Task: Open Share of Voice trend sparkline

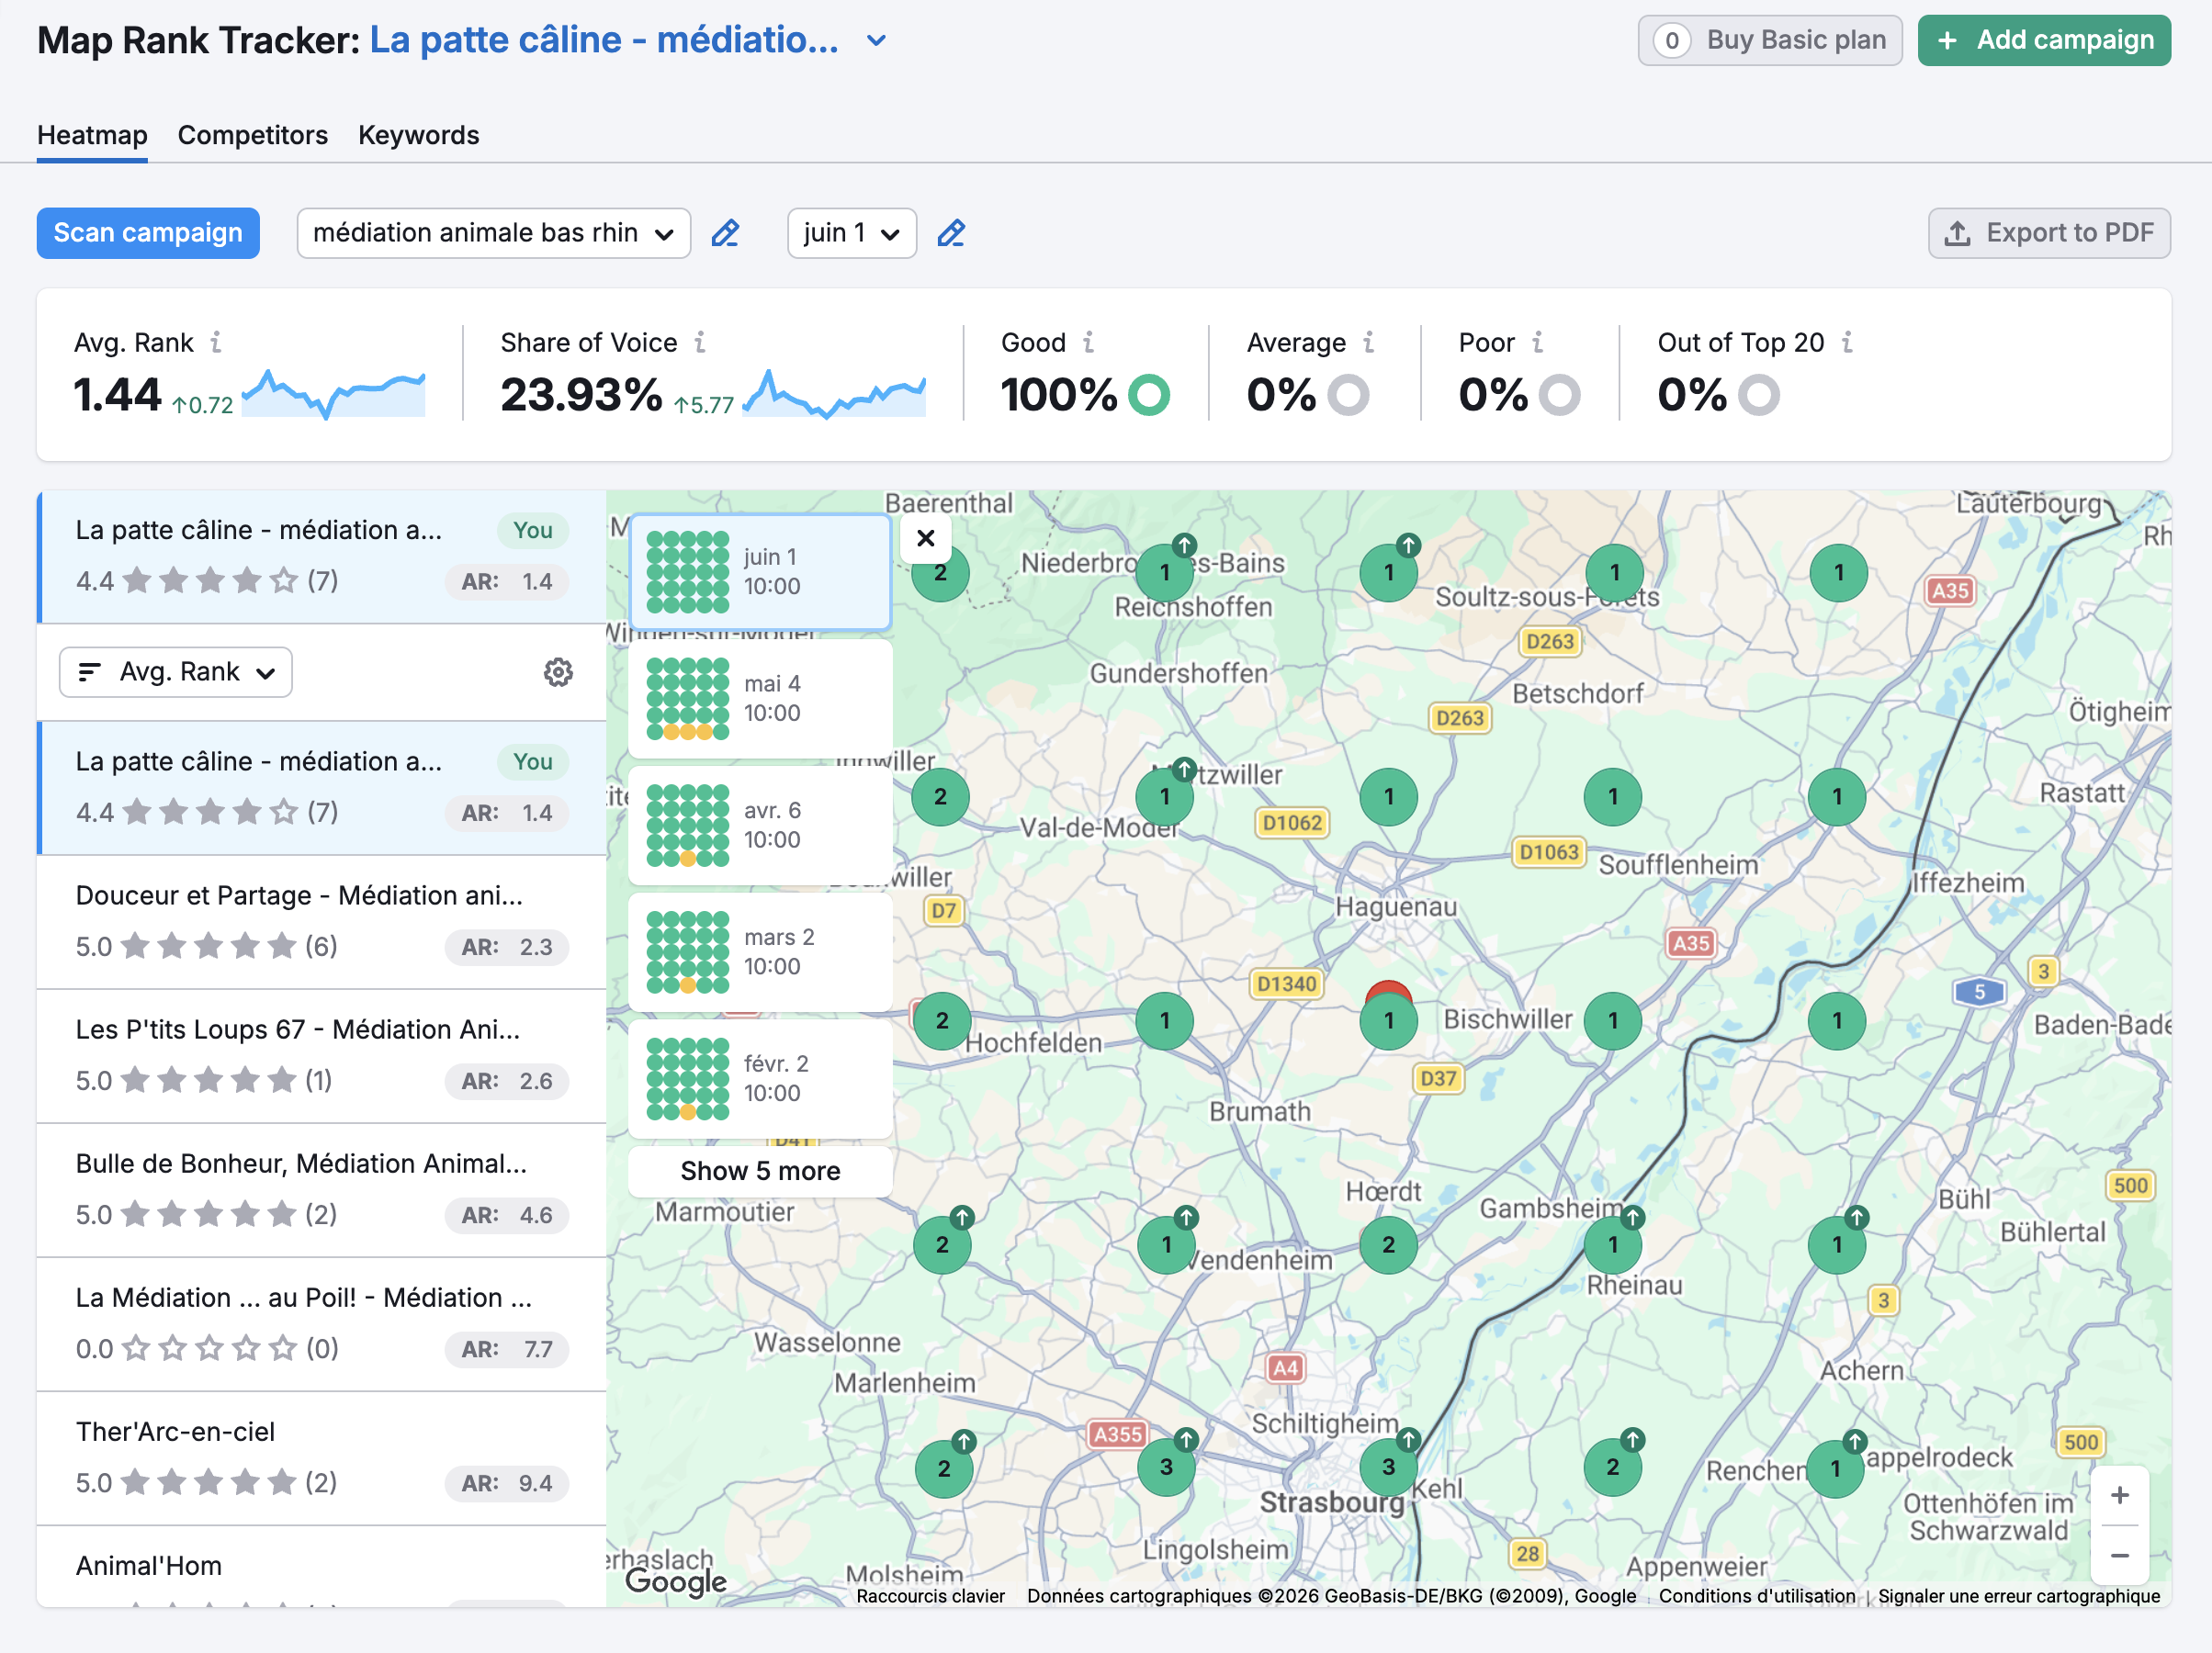Action: coord(834,393)
